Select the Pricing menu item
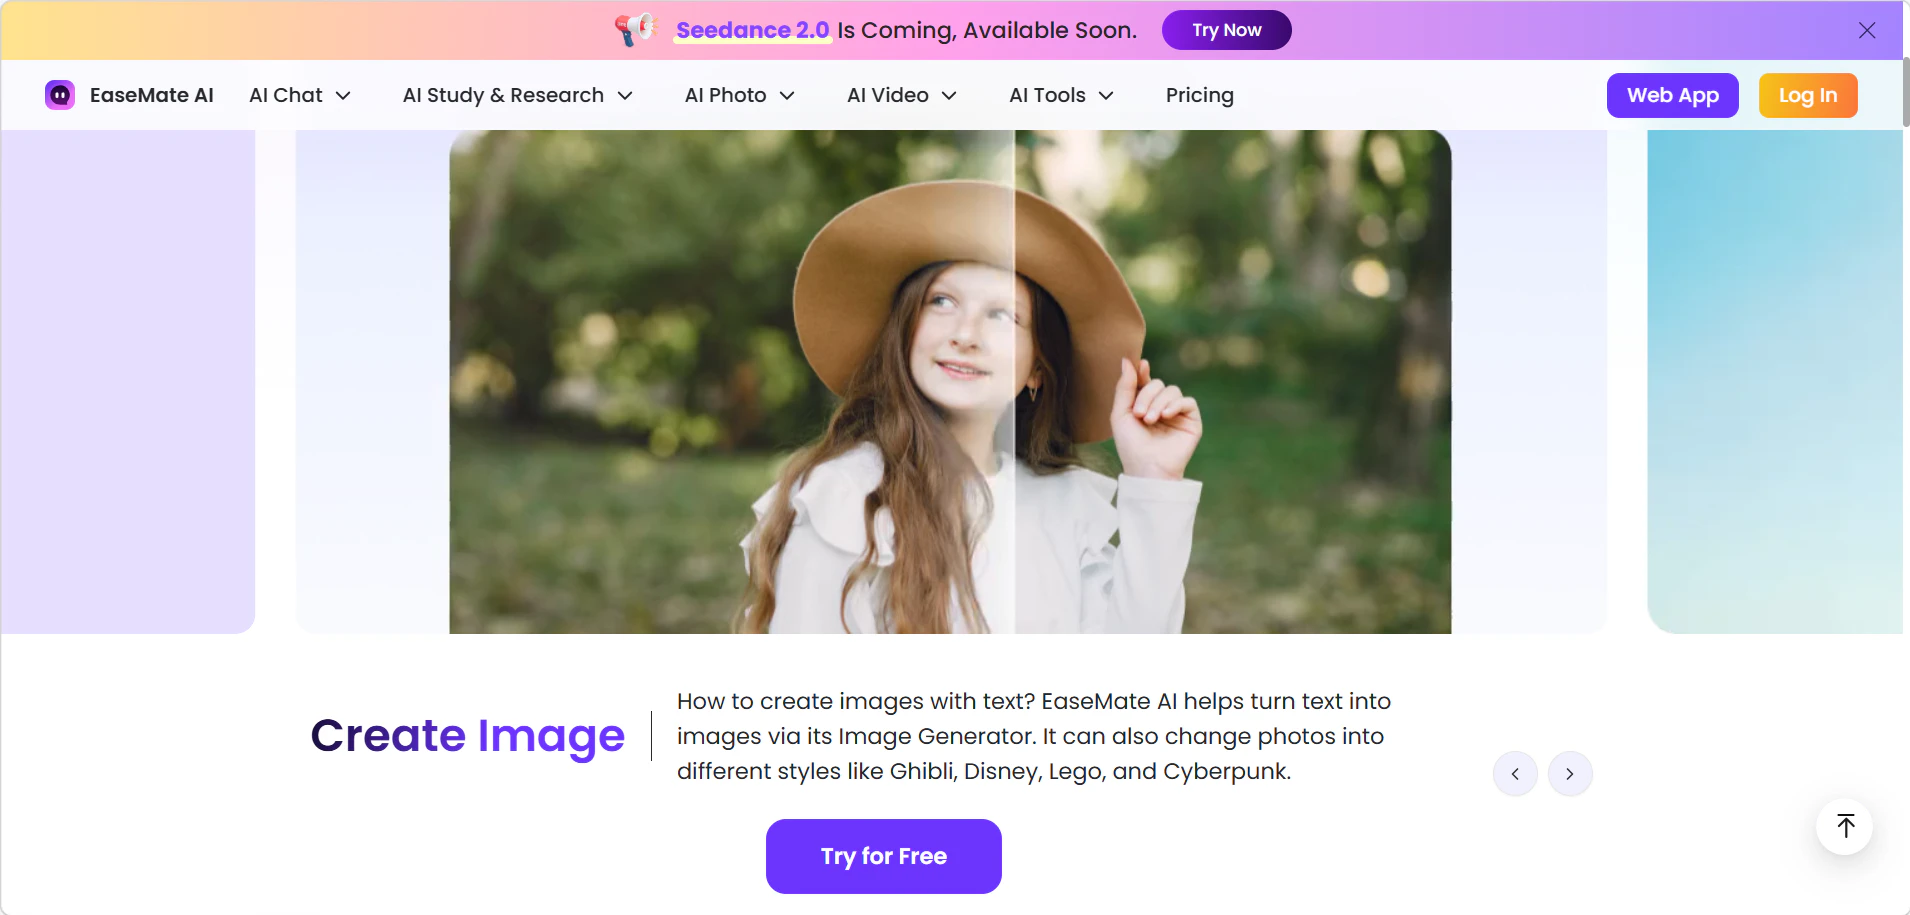Viewport: 1910px width, 915px height. coord(1199,95)
